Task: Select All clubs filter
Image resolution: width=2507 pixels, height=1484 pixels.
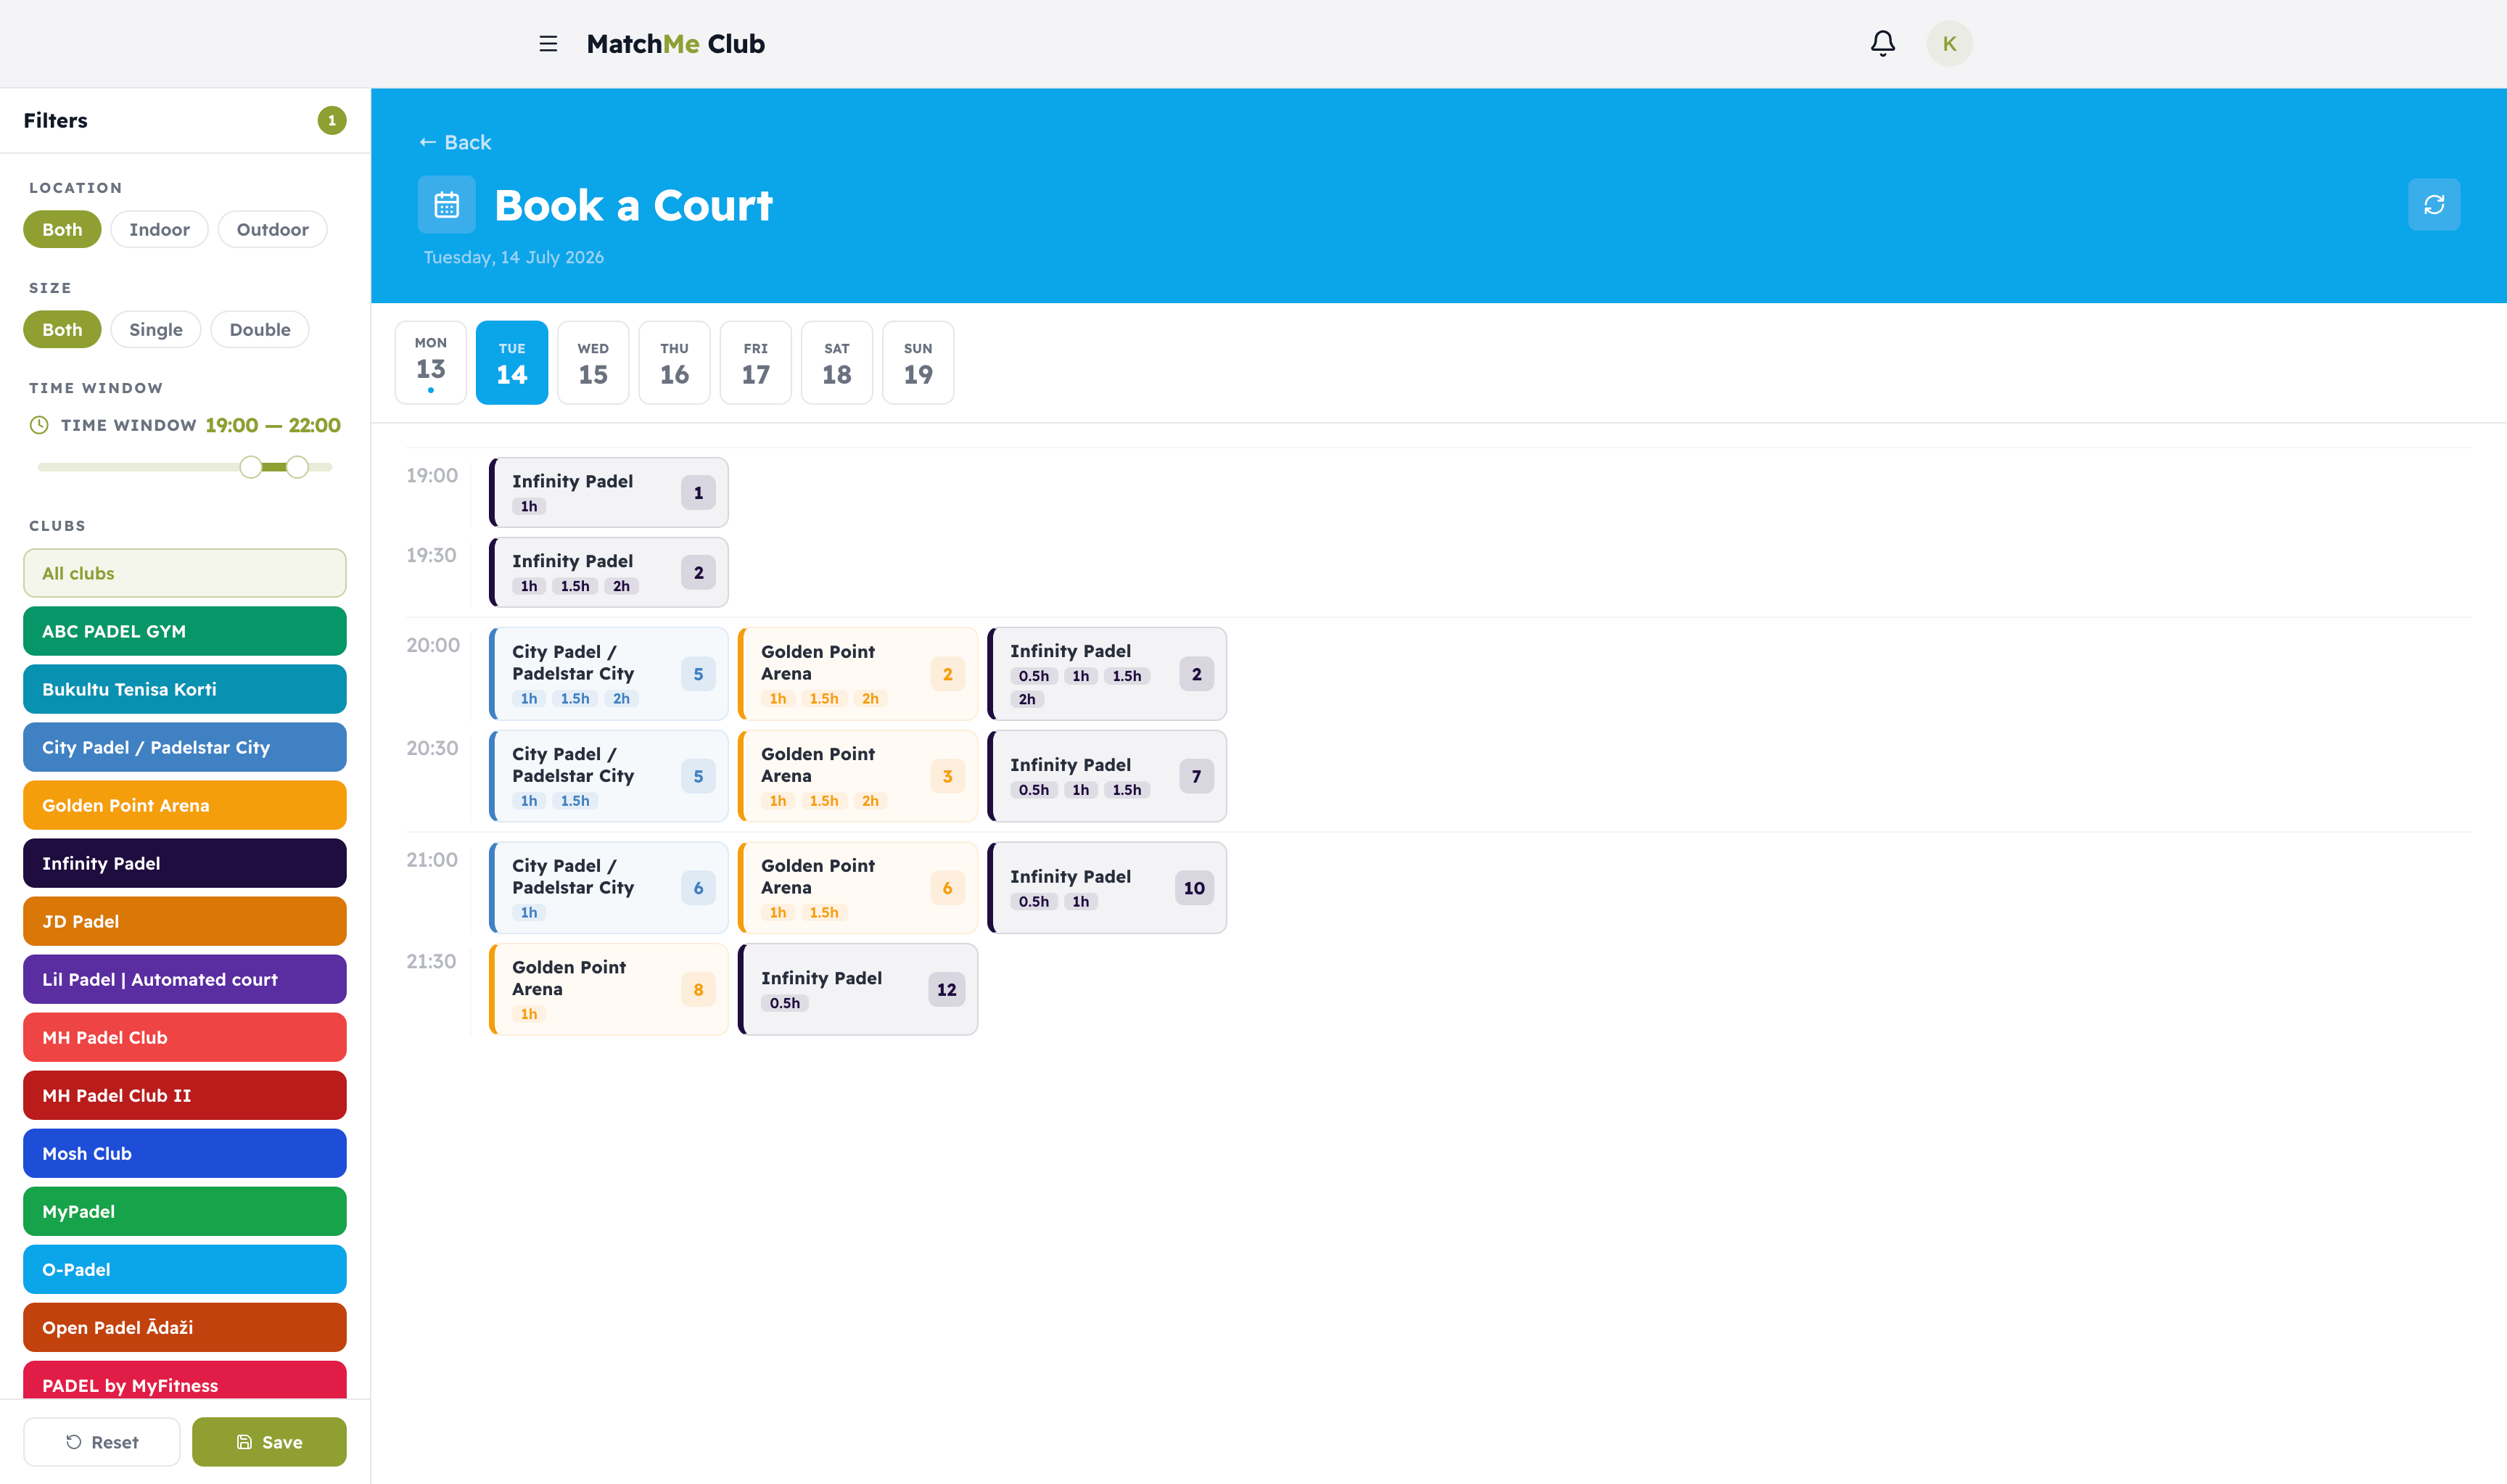Action: 185,573
